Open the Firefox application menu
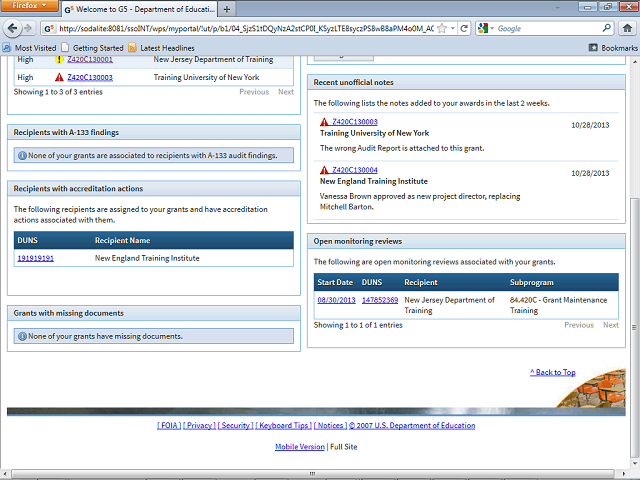640x480 pixels. point(29,6)
